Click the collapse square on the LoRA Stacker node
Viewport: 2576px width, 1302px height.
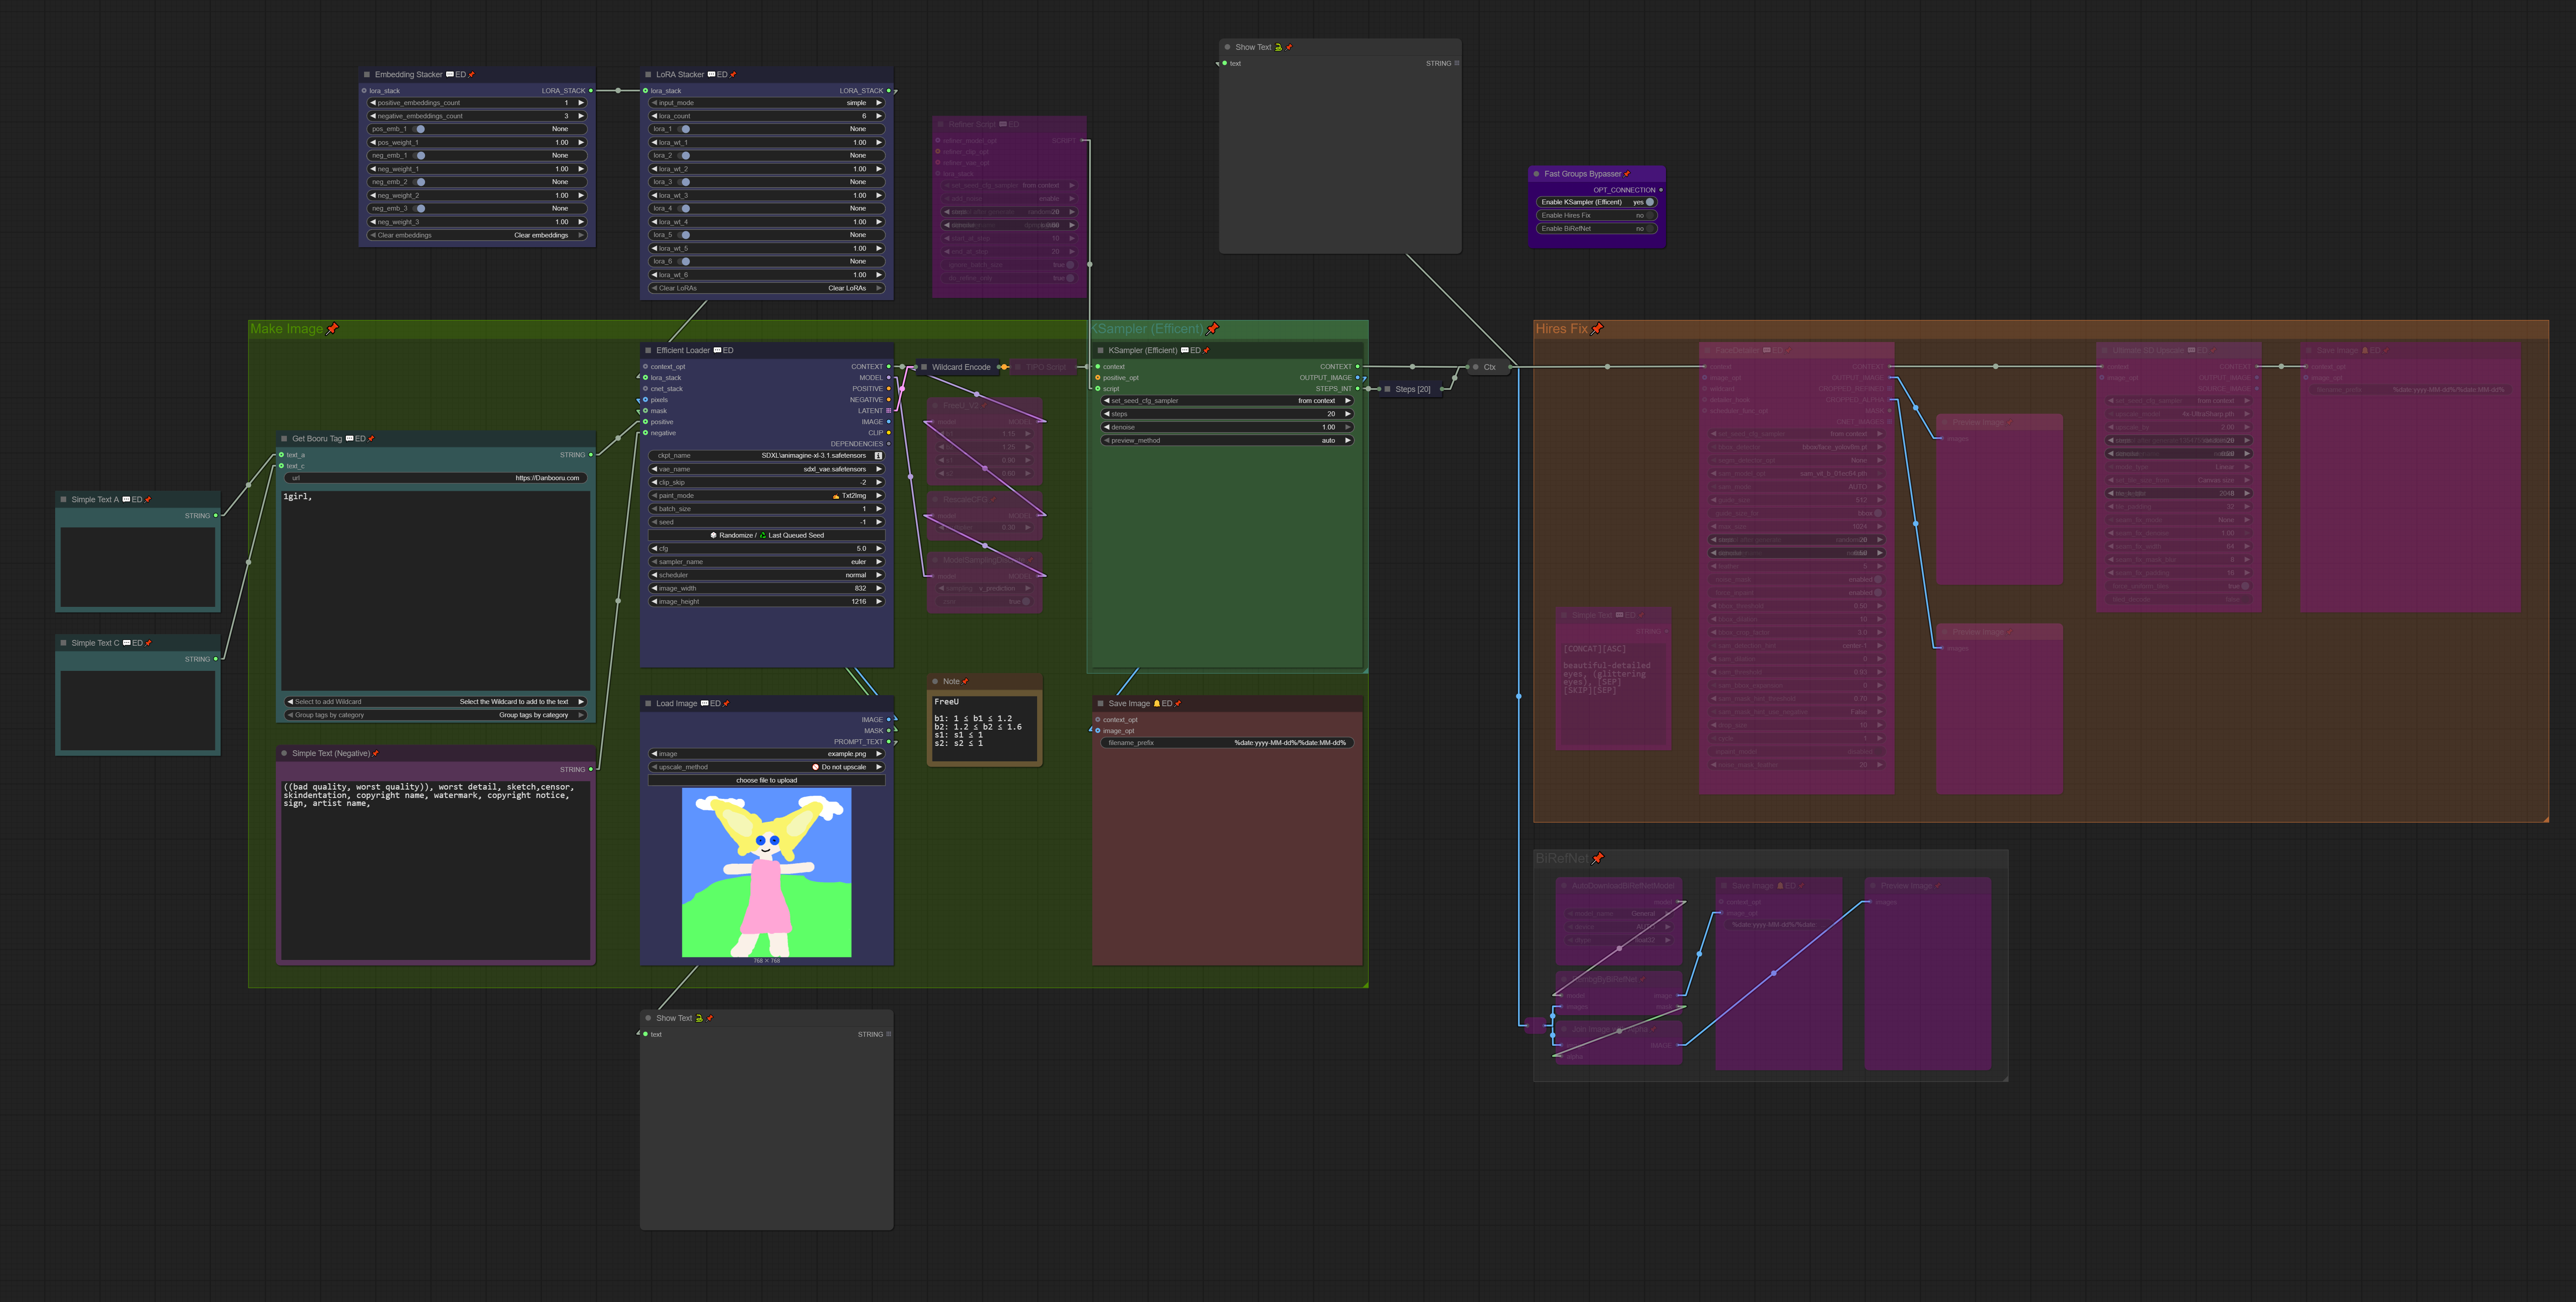[648, 75]
